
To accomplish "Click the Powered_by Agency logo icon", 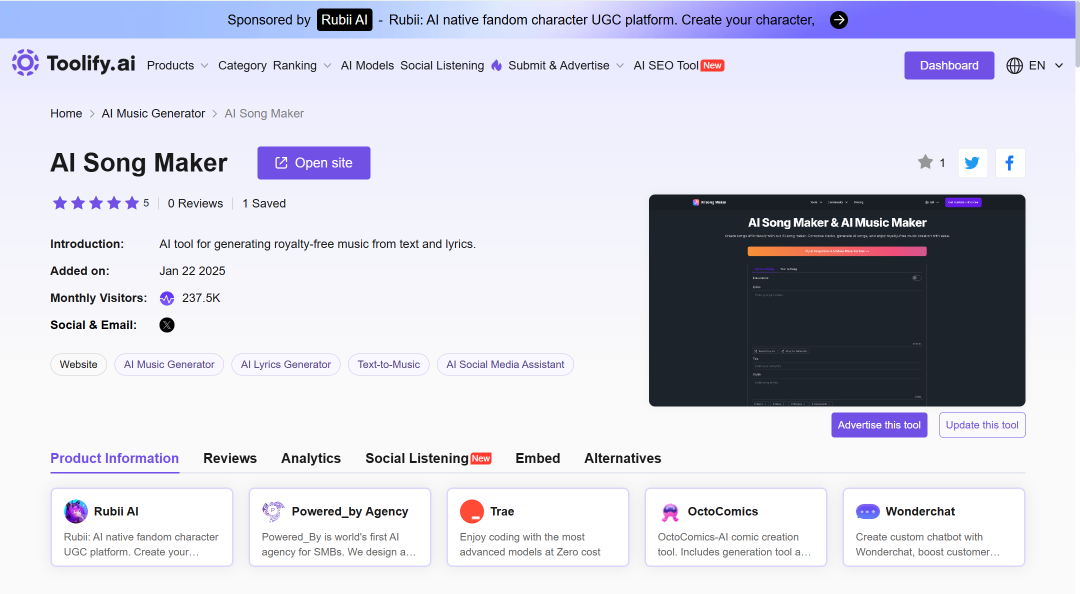I will 273,511.
